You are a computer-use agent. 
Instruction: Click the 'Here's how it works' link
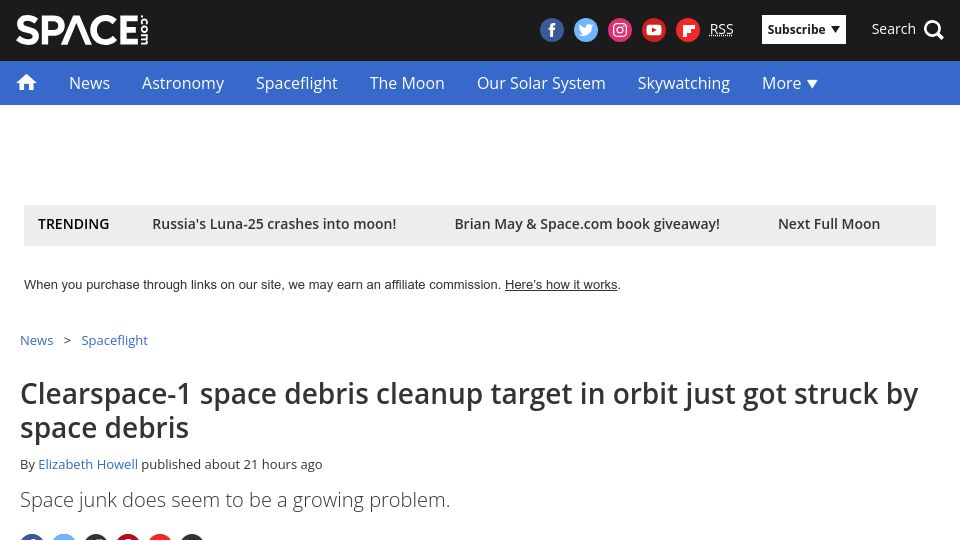tap(561, 285)
